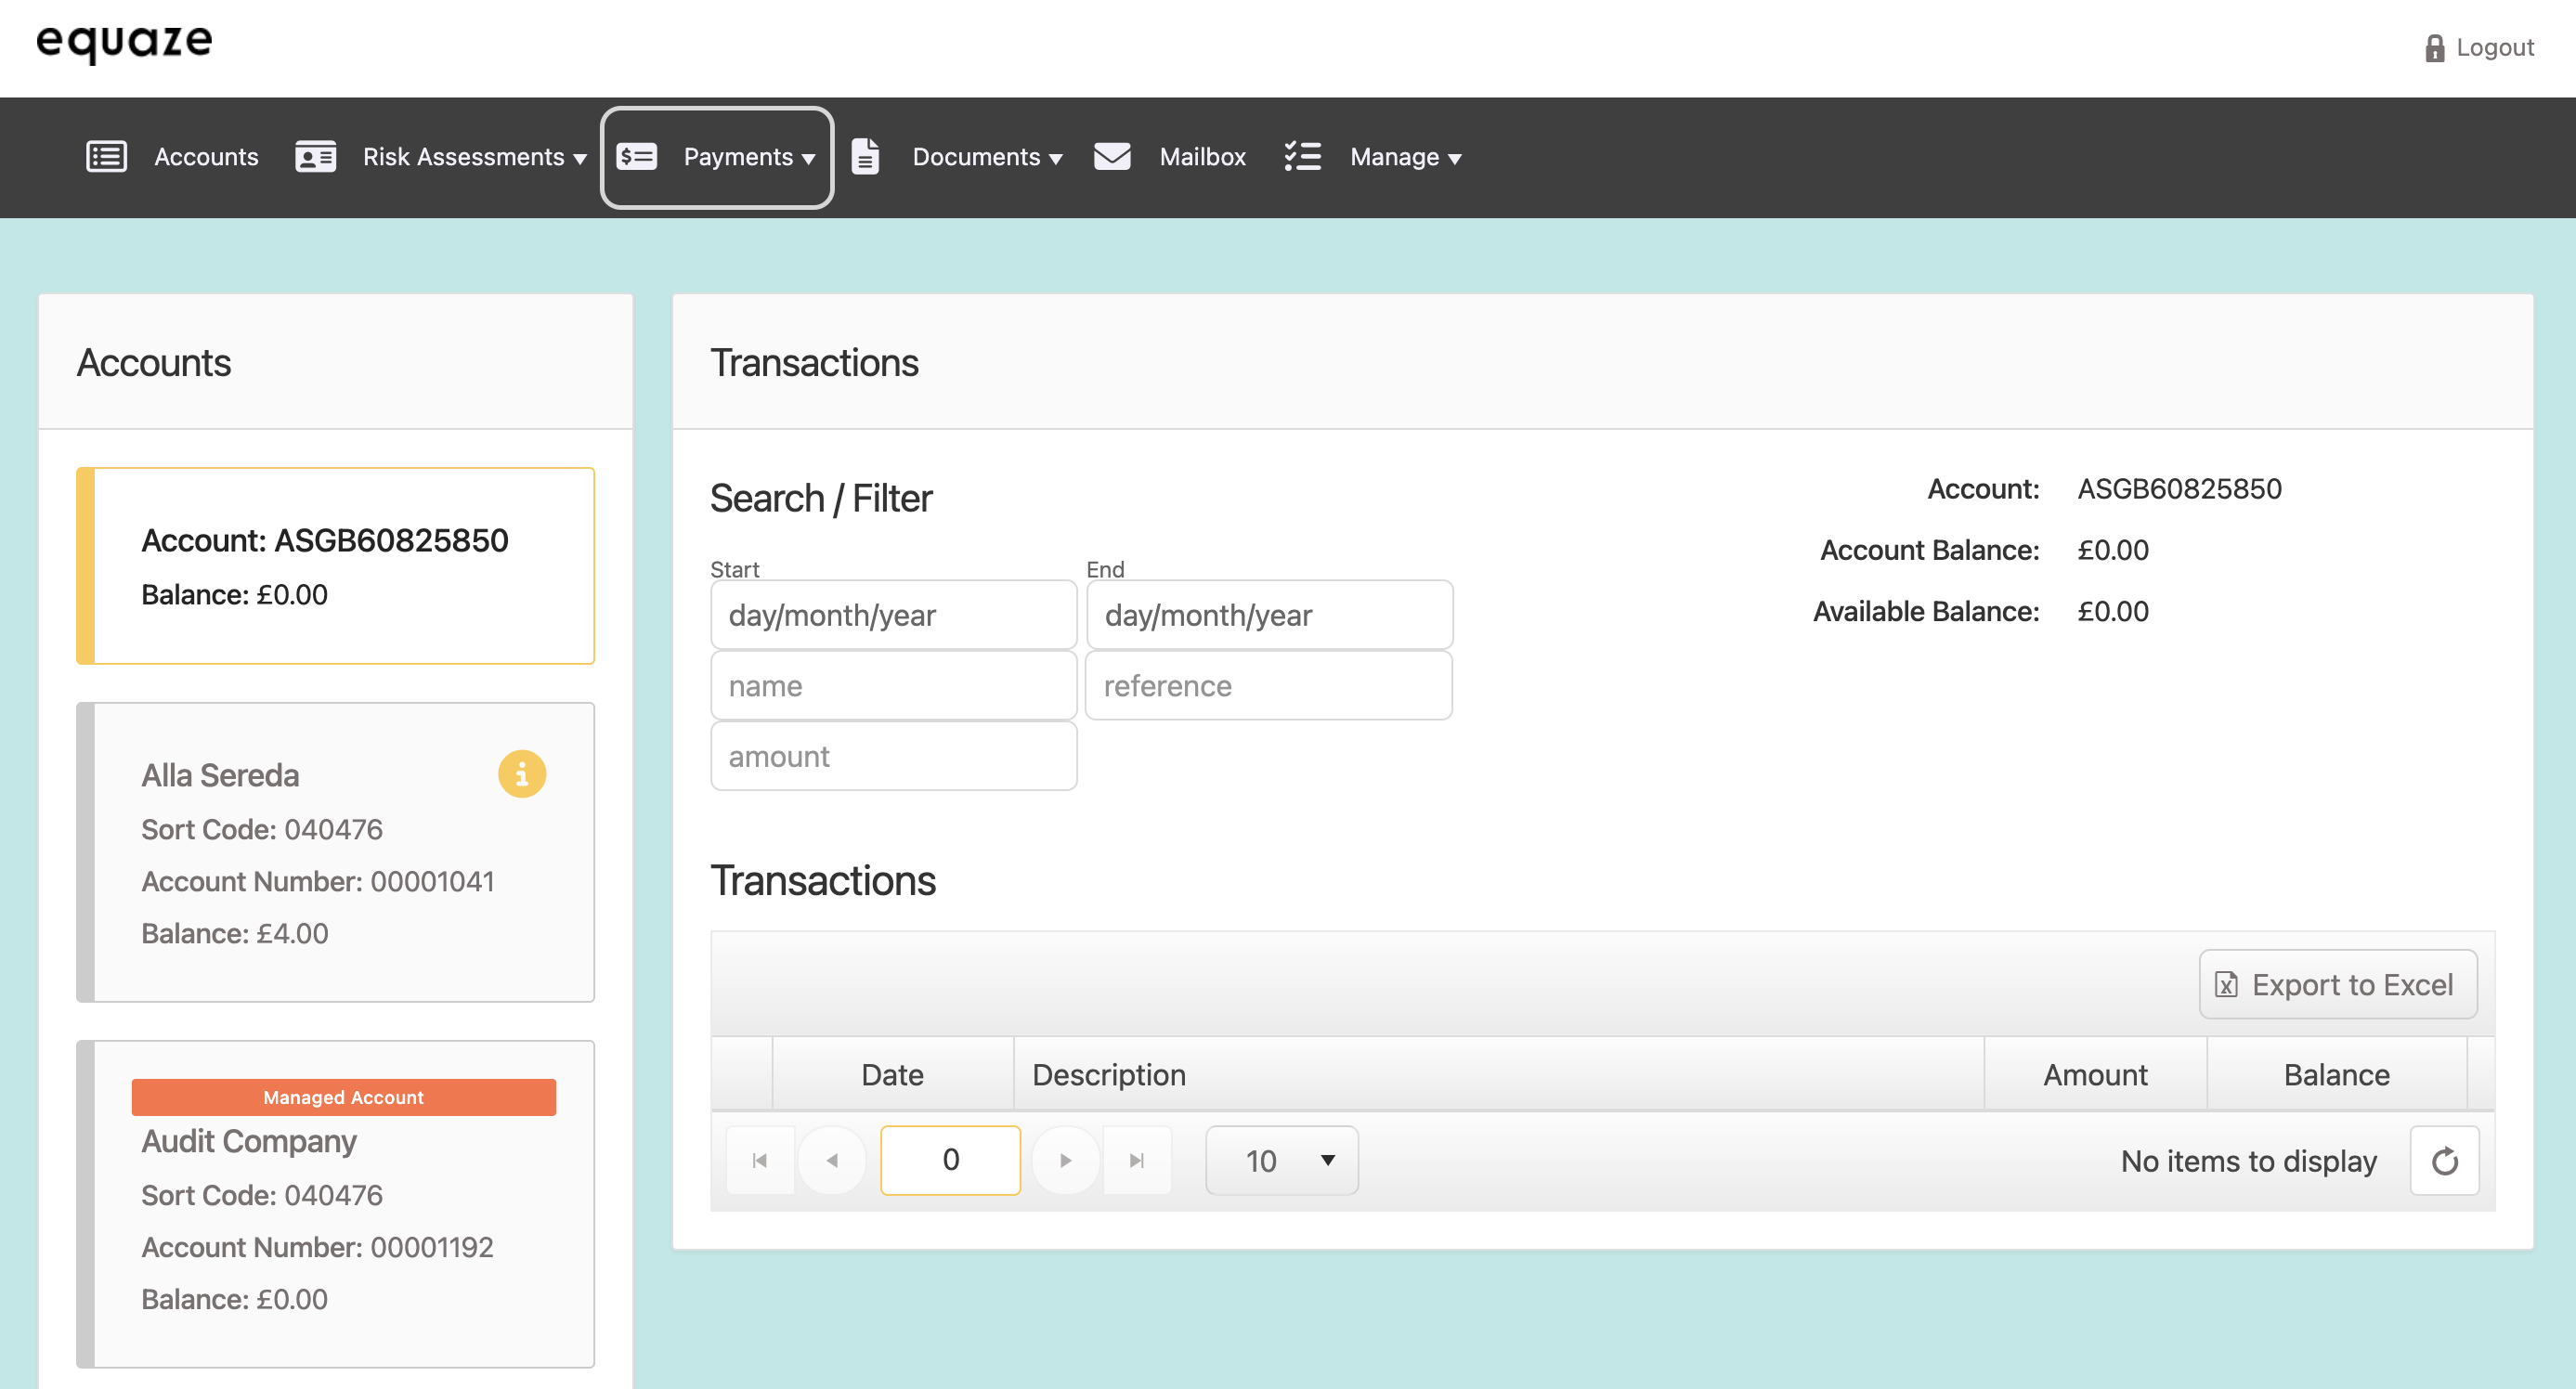
Task: Jump to the last transactions page
Action: tap(1137, 1161)
